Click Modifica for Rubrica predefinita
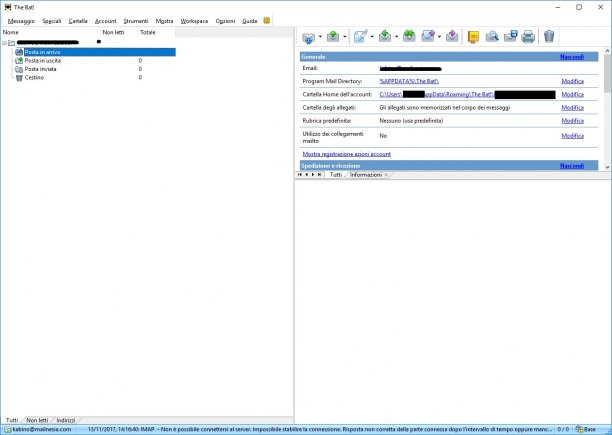The image size is (612, 435). pyautogui.click(x=573, y=121)
